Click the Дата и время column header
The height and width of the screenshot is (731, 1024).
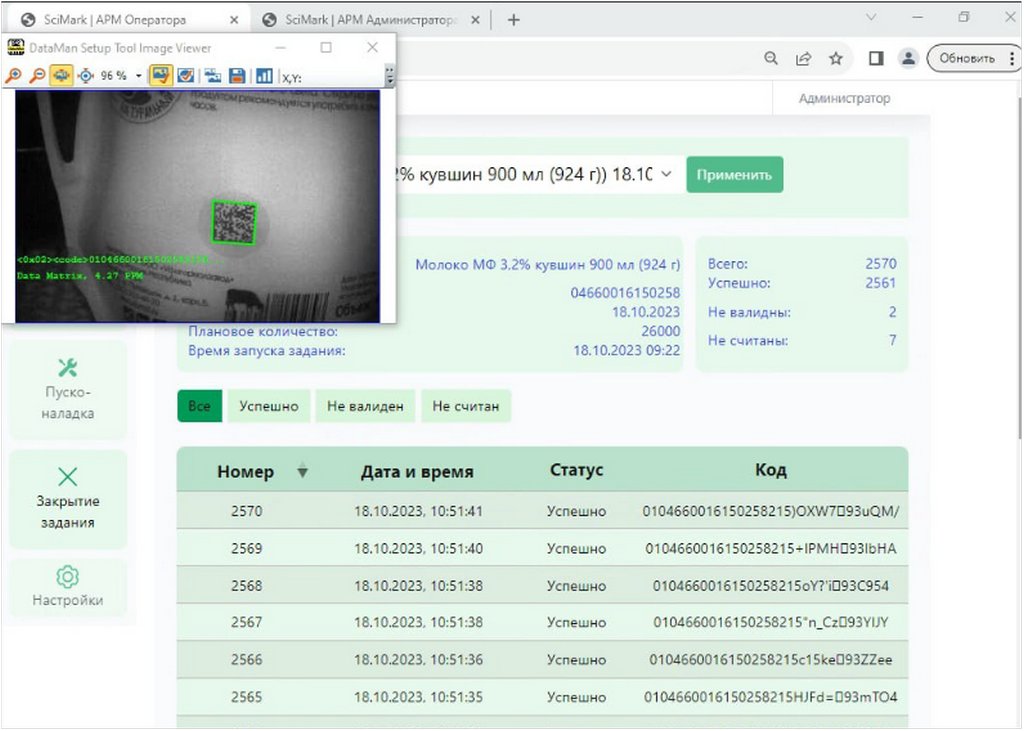[x=417, y=471]
